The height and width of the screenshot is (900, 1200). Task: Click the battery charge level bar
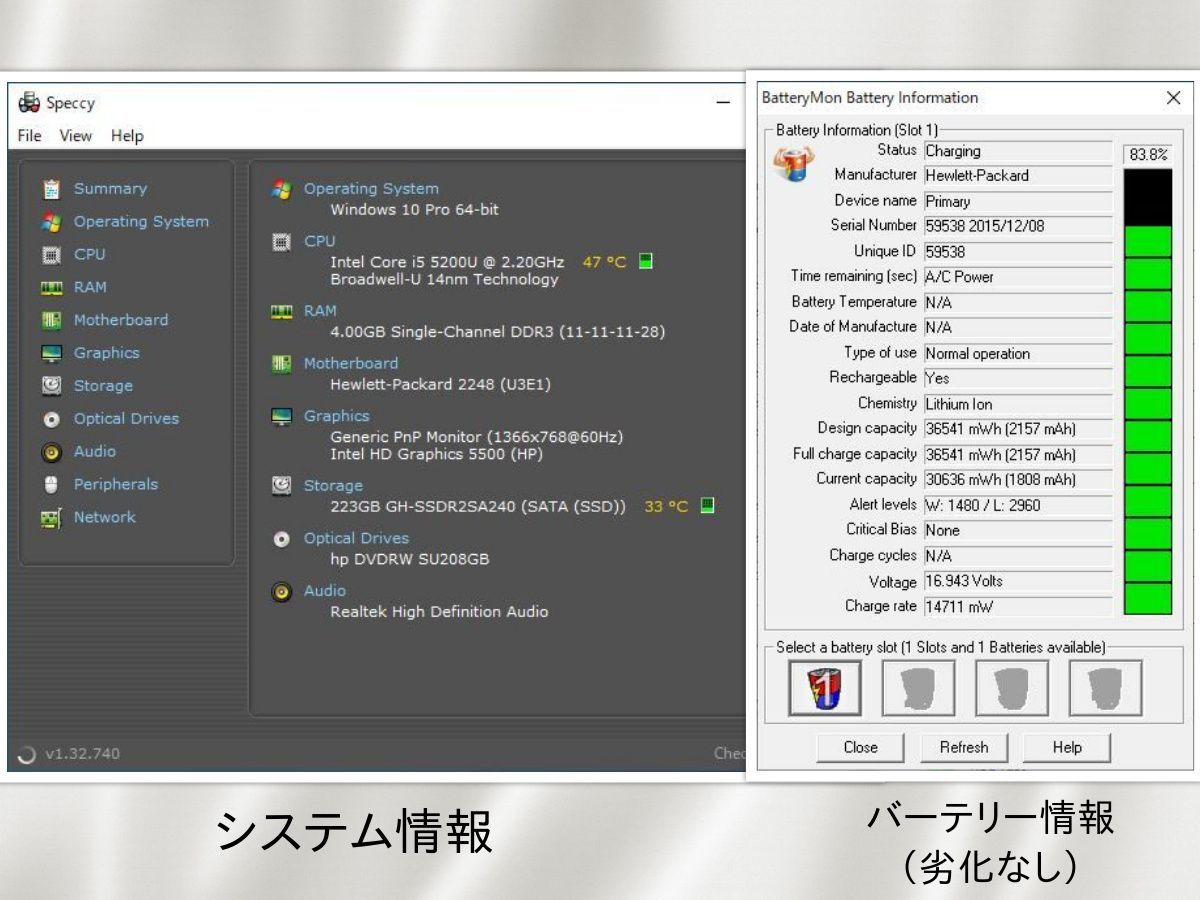tap(1148, 391)
